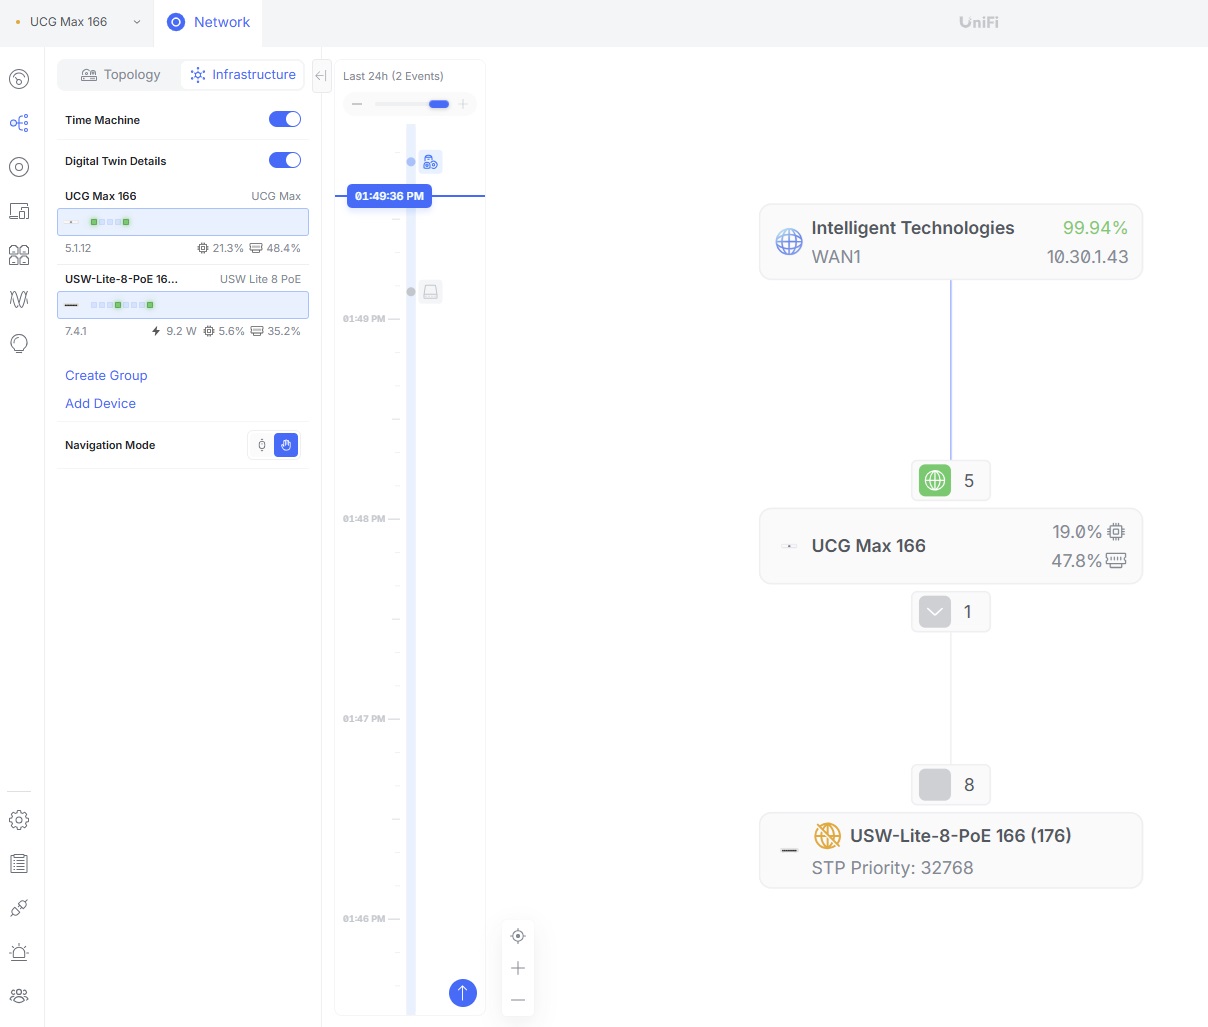Image resolution: width=1208 pixels, height=1027 pixels.
Task: Toggle the Digital Twin Details switch
Action: pos(285,160)
